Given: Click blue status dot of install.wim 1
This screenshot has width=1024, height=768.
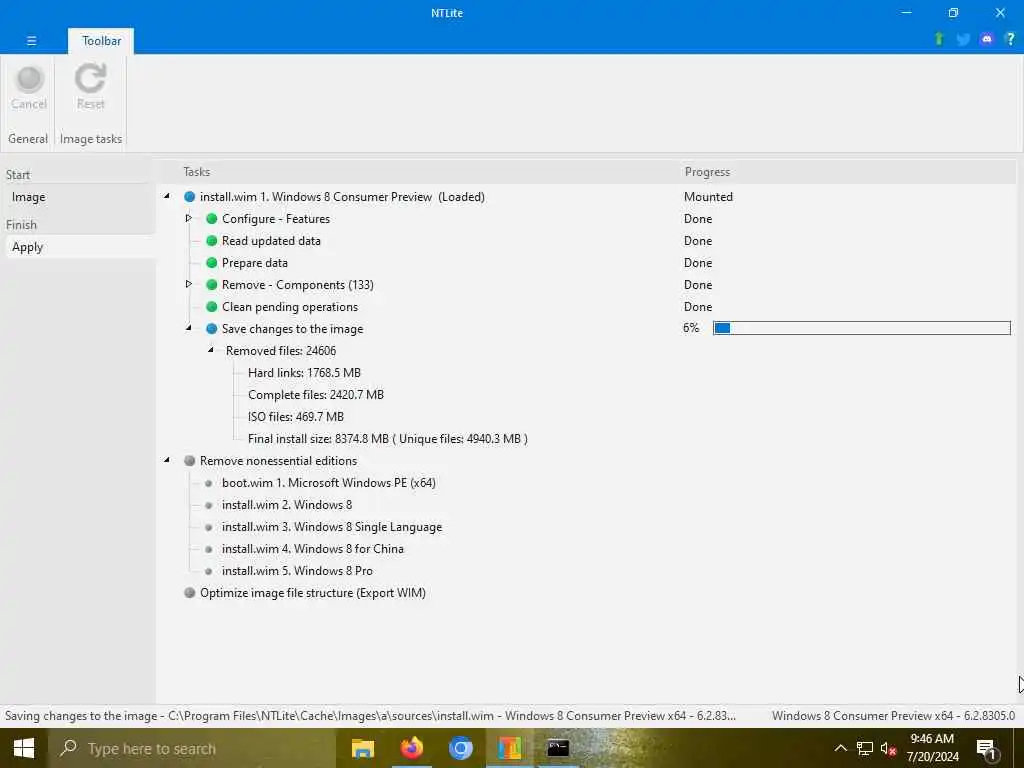Looking at the screenshot, I should pyautogui.click(x=189, y=197).
